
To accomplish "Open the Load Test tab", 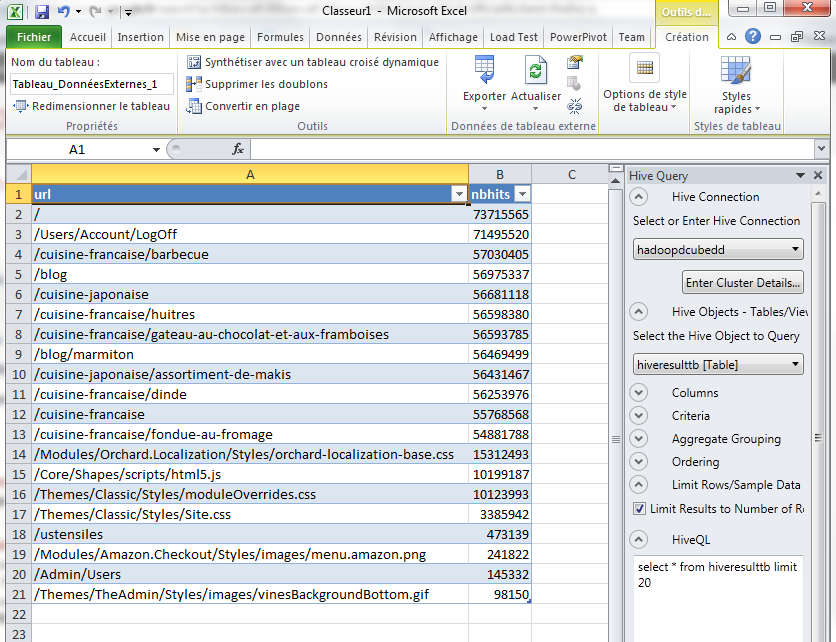I will click(514, 37).
